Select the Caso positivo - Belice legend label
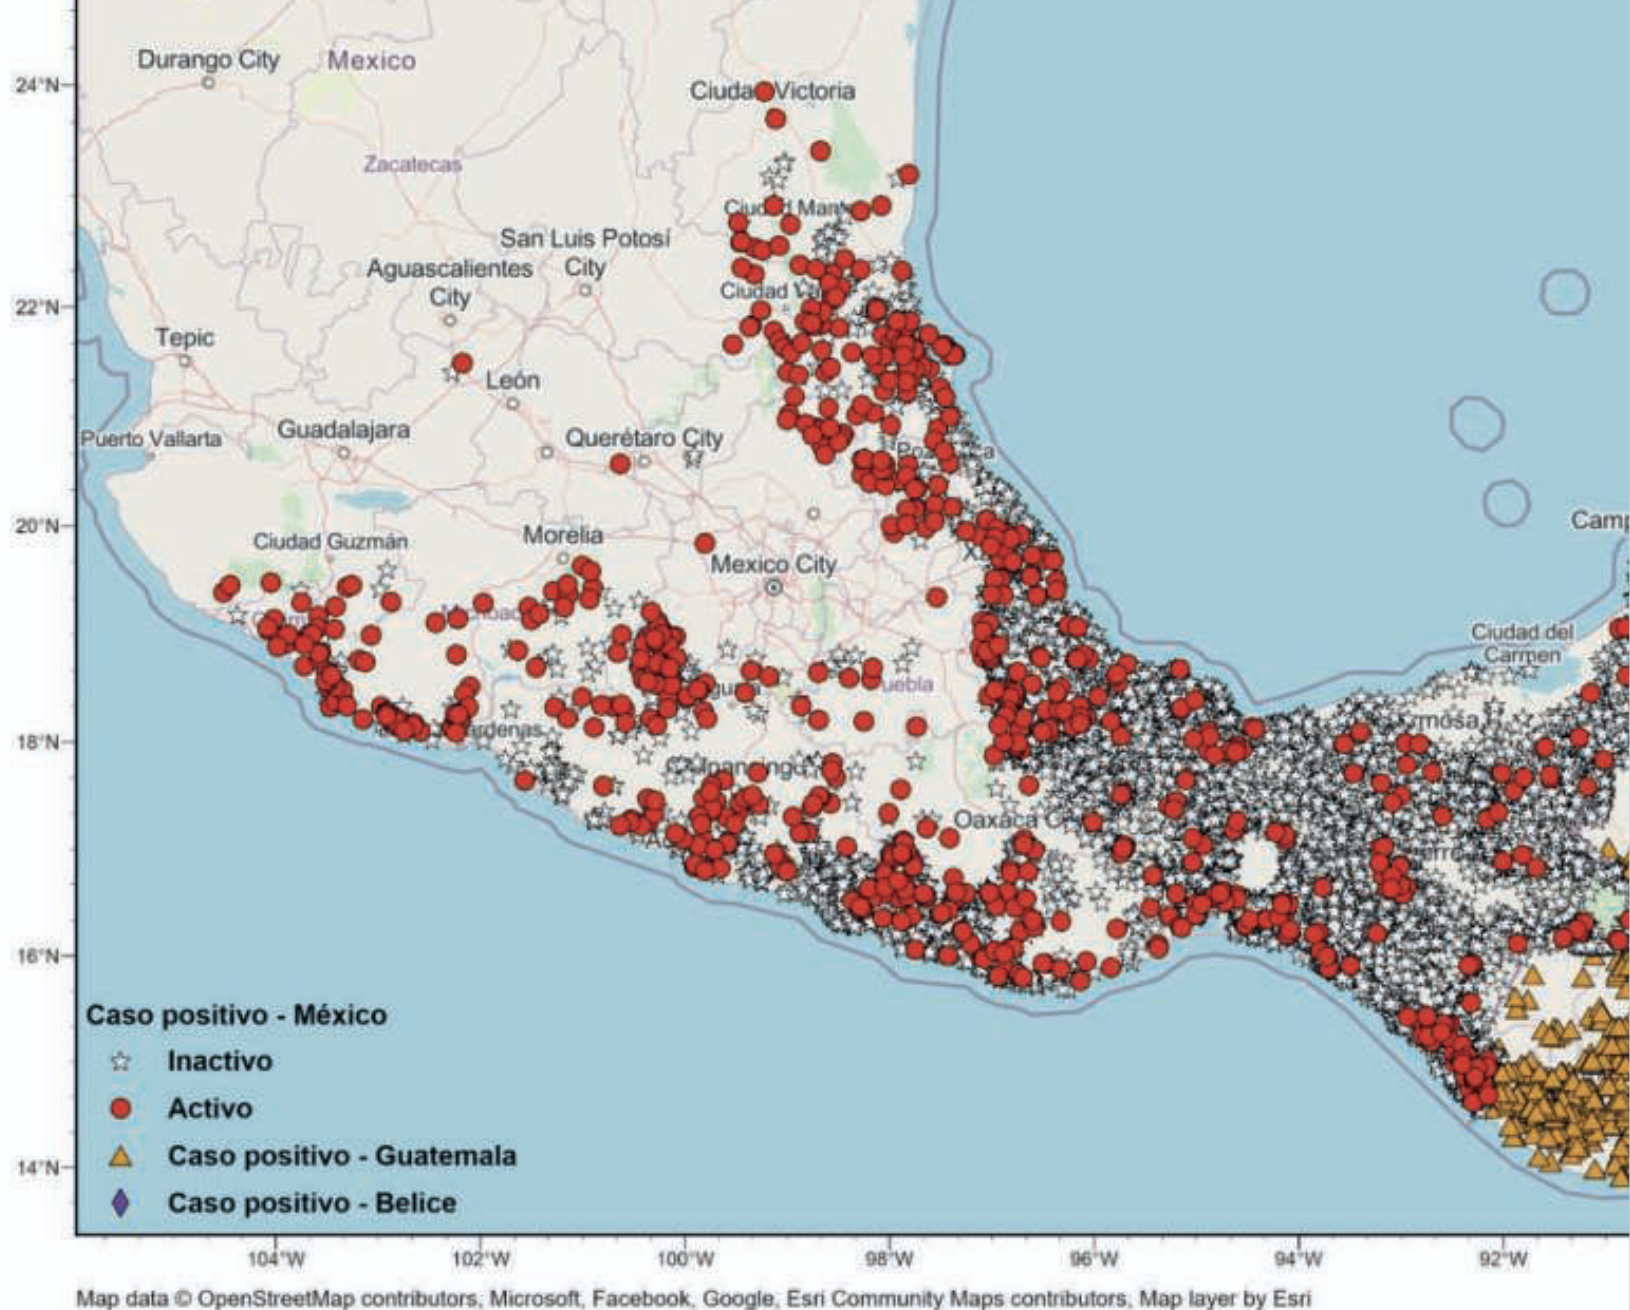Screen dimensions: 1630x1310 coord(312,1203)
